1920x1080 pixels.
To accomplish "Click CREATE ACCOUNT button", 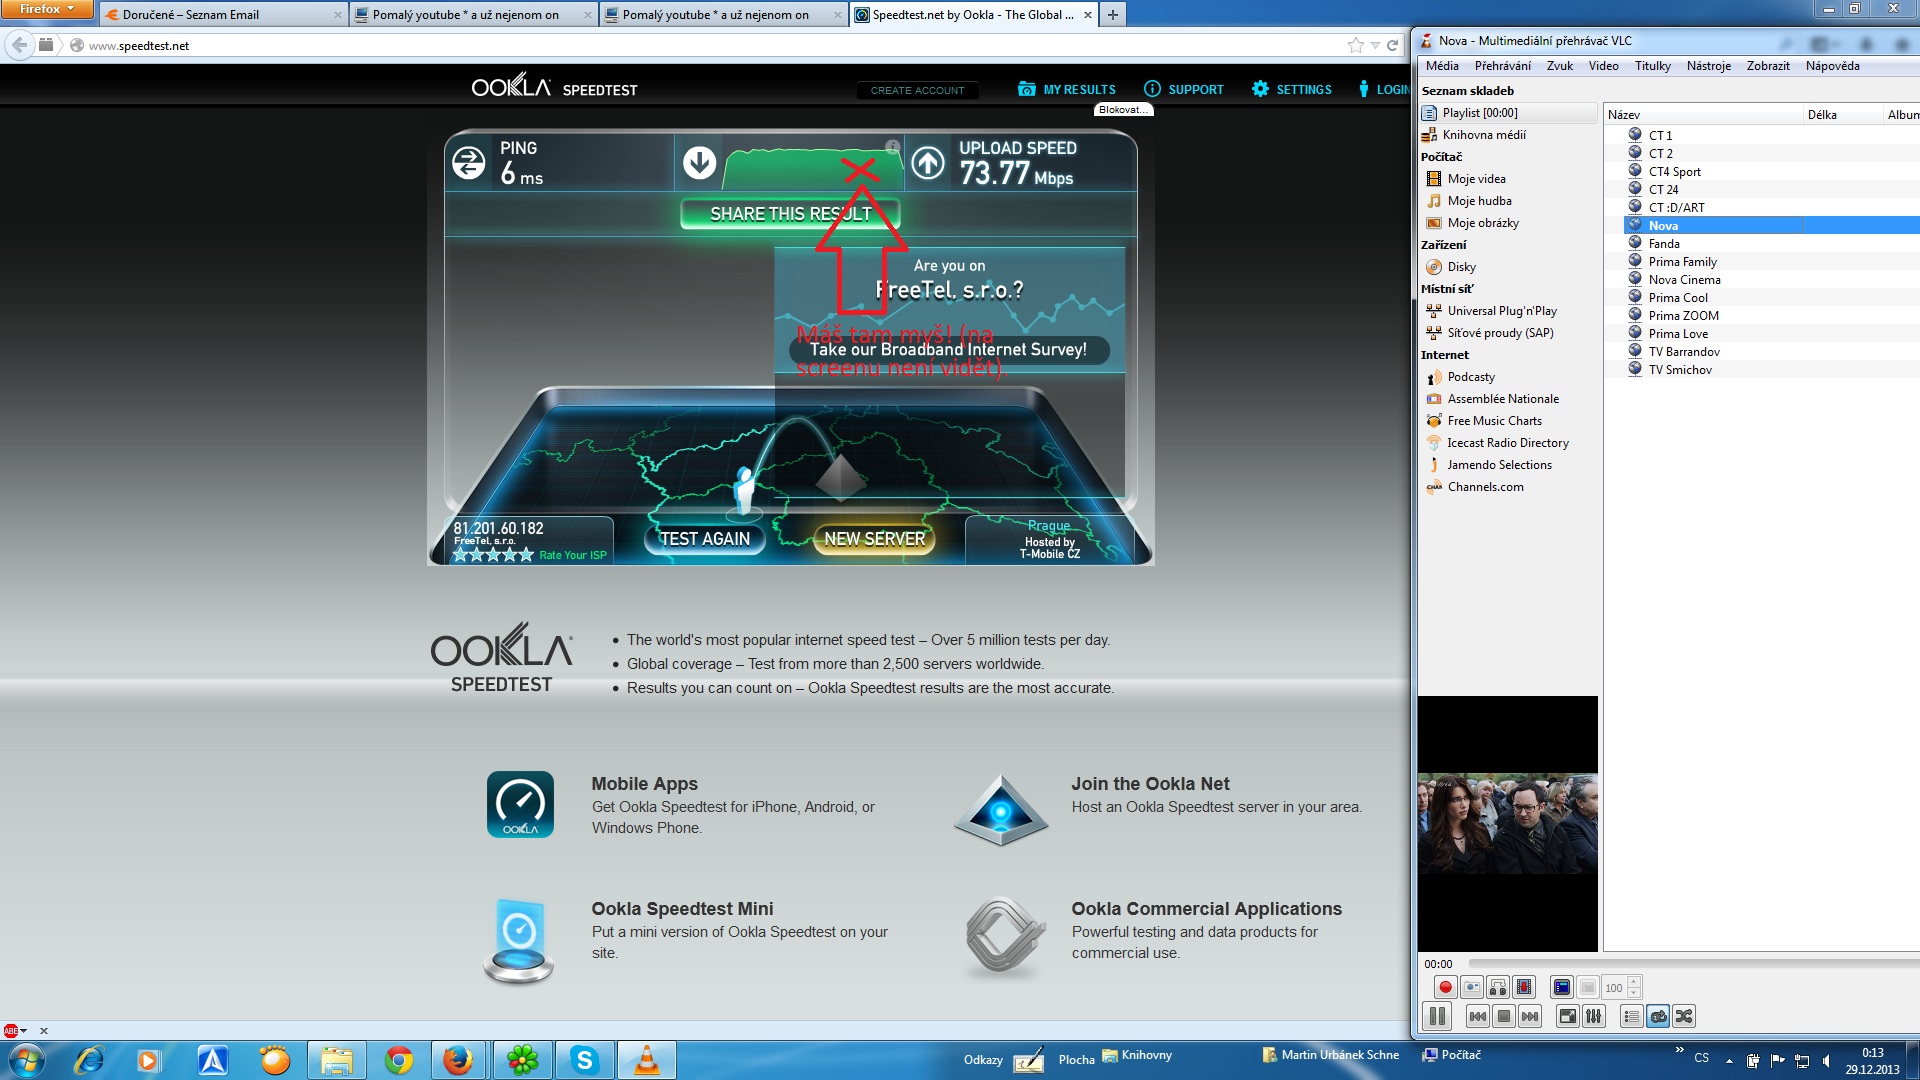I will [x=917, y=90].
